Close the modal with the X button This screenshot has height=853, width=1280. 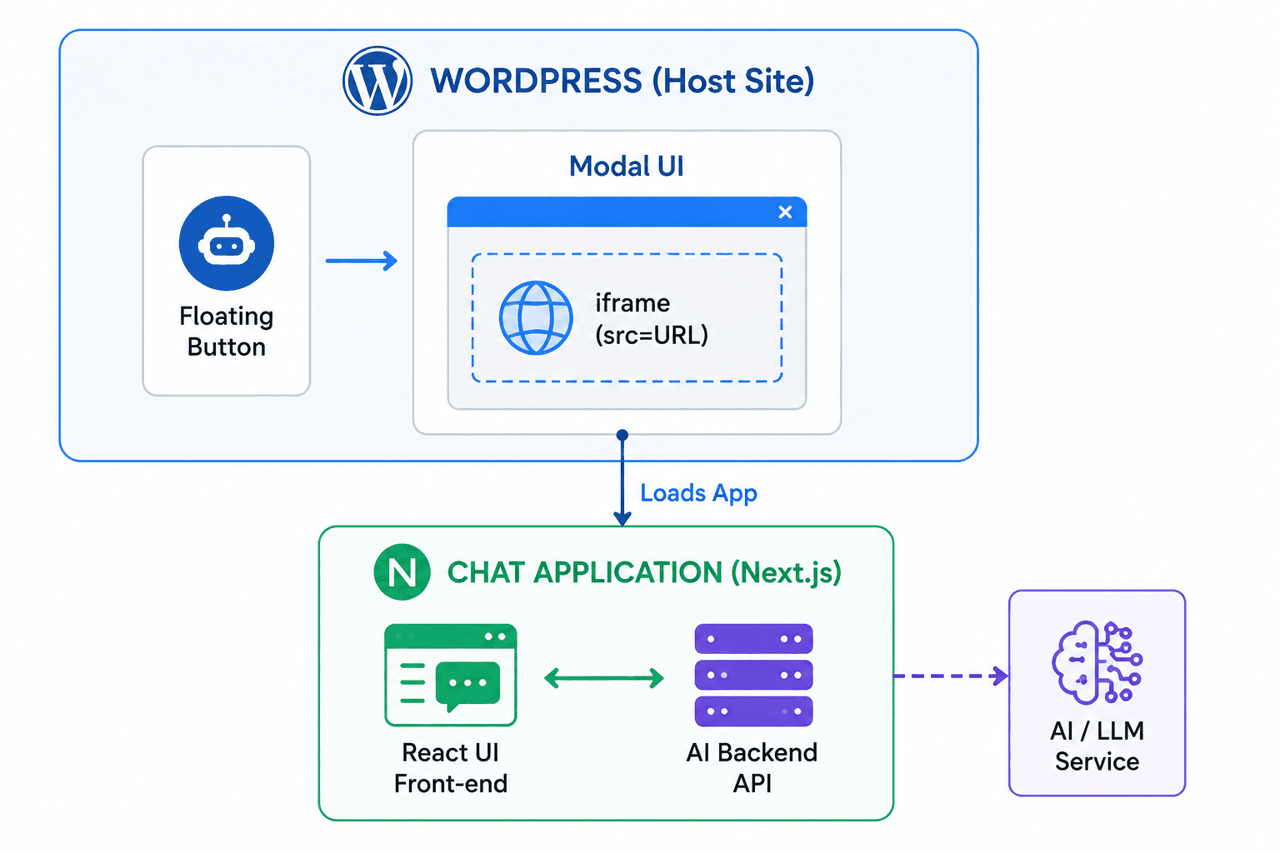(x=785, y=212)
